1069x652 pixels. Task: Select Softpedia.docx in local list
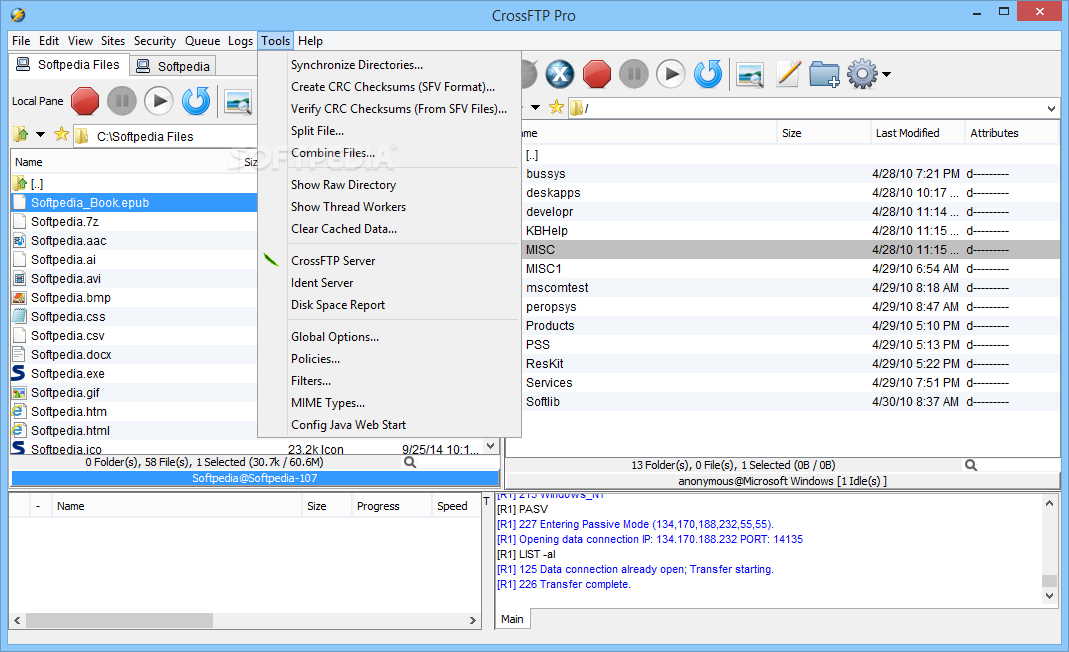click(x=134, y=355)
